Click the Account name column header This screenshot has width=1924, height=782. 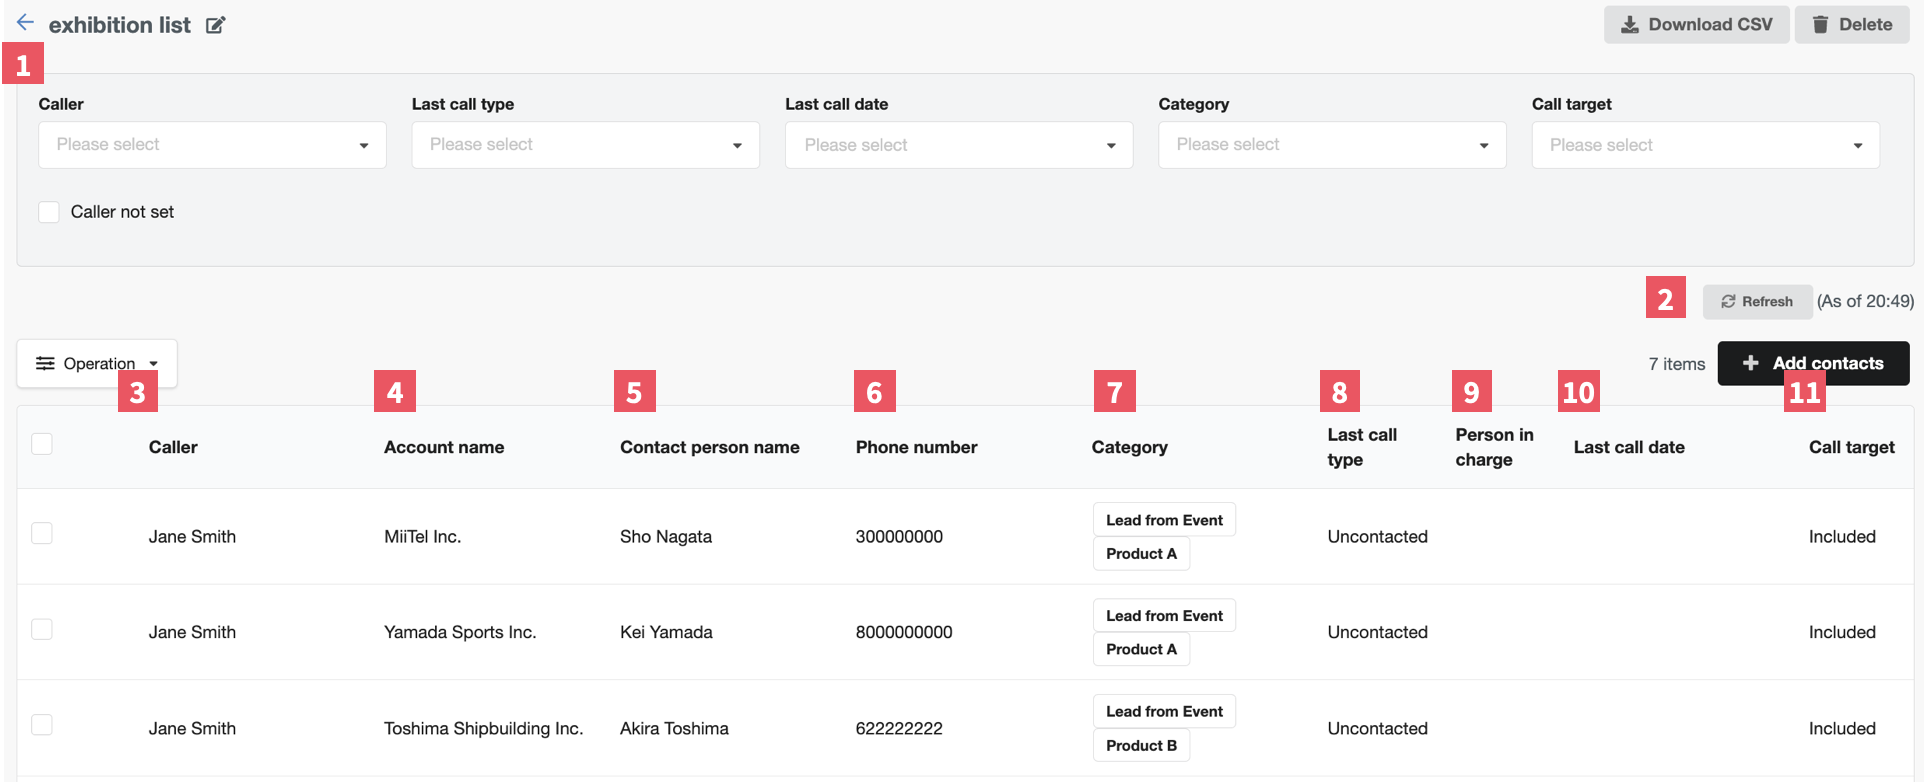[x=444, y=447]
